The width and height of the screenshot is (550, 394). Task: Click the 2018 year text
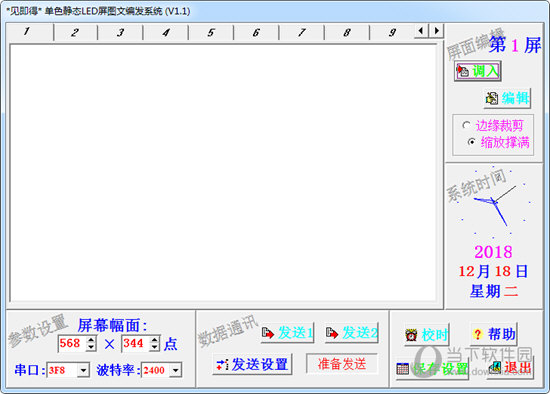coord(493,252)
